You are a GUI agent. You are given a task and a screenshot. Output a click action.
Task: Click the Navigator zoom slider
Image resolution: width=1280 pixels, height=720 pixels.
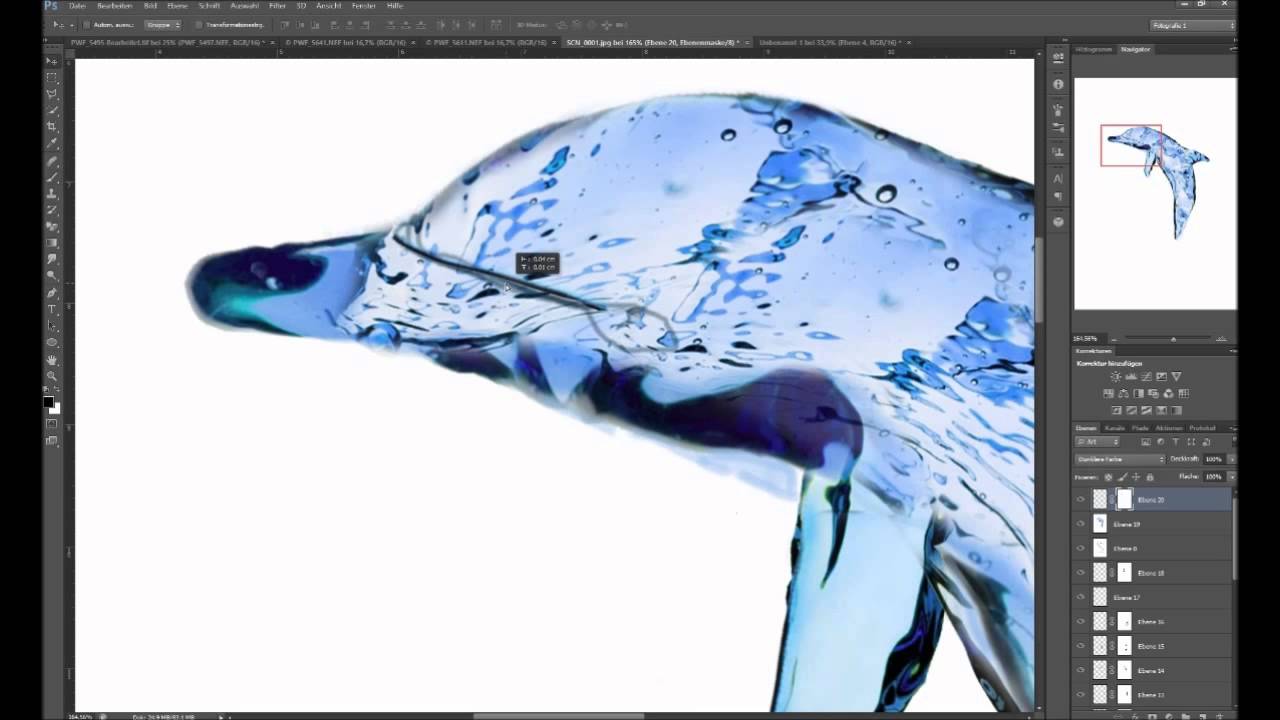point(1173,339)
